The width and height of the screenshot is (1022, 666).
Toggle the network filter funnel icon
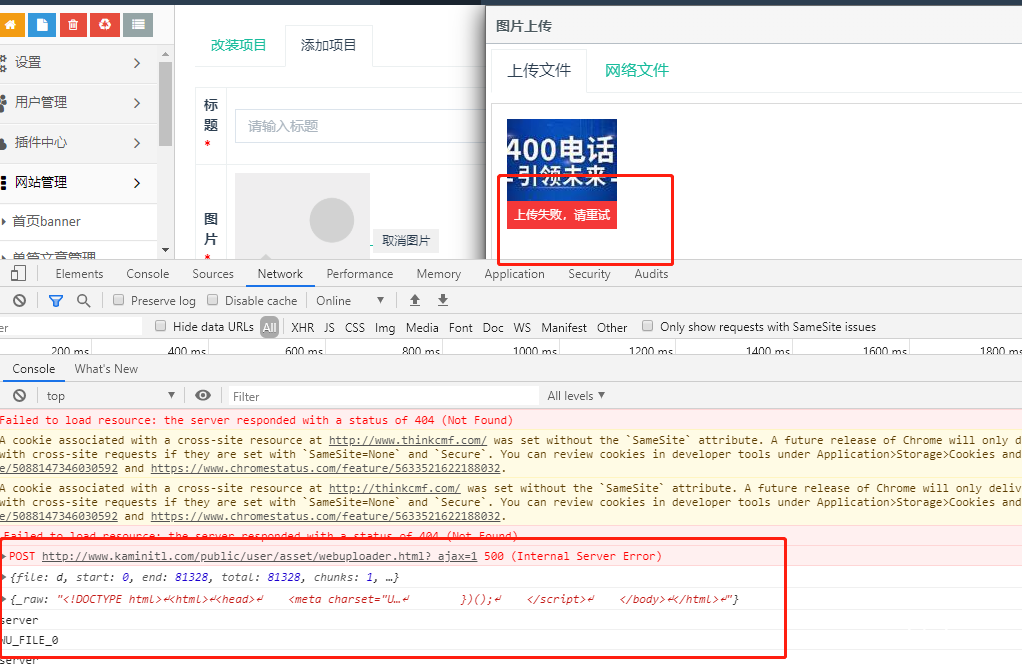[x=56, y=300]
